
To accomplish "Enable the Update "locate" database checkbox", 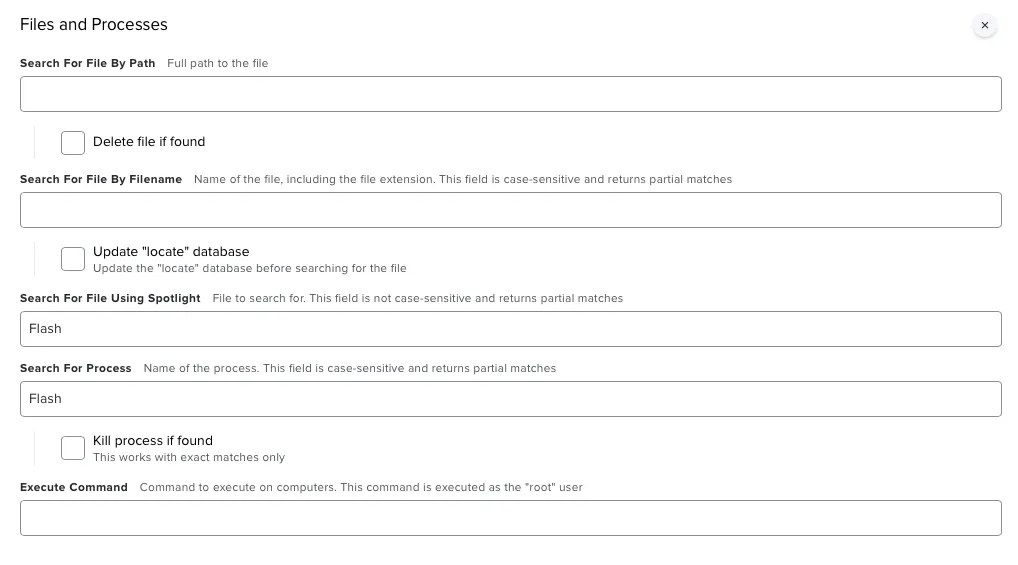I will coord(73,259).
